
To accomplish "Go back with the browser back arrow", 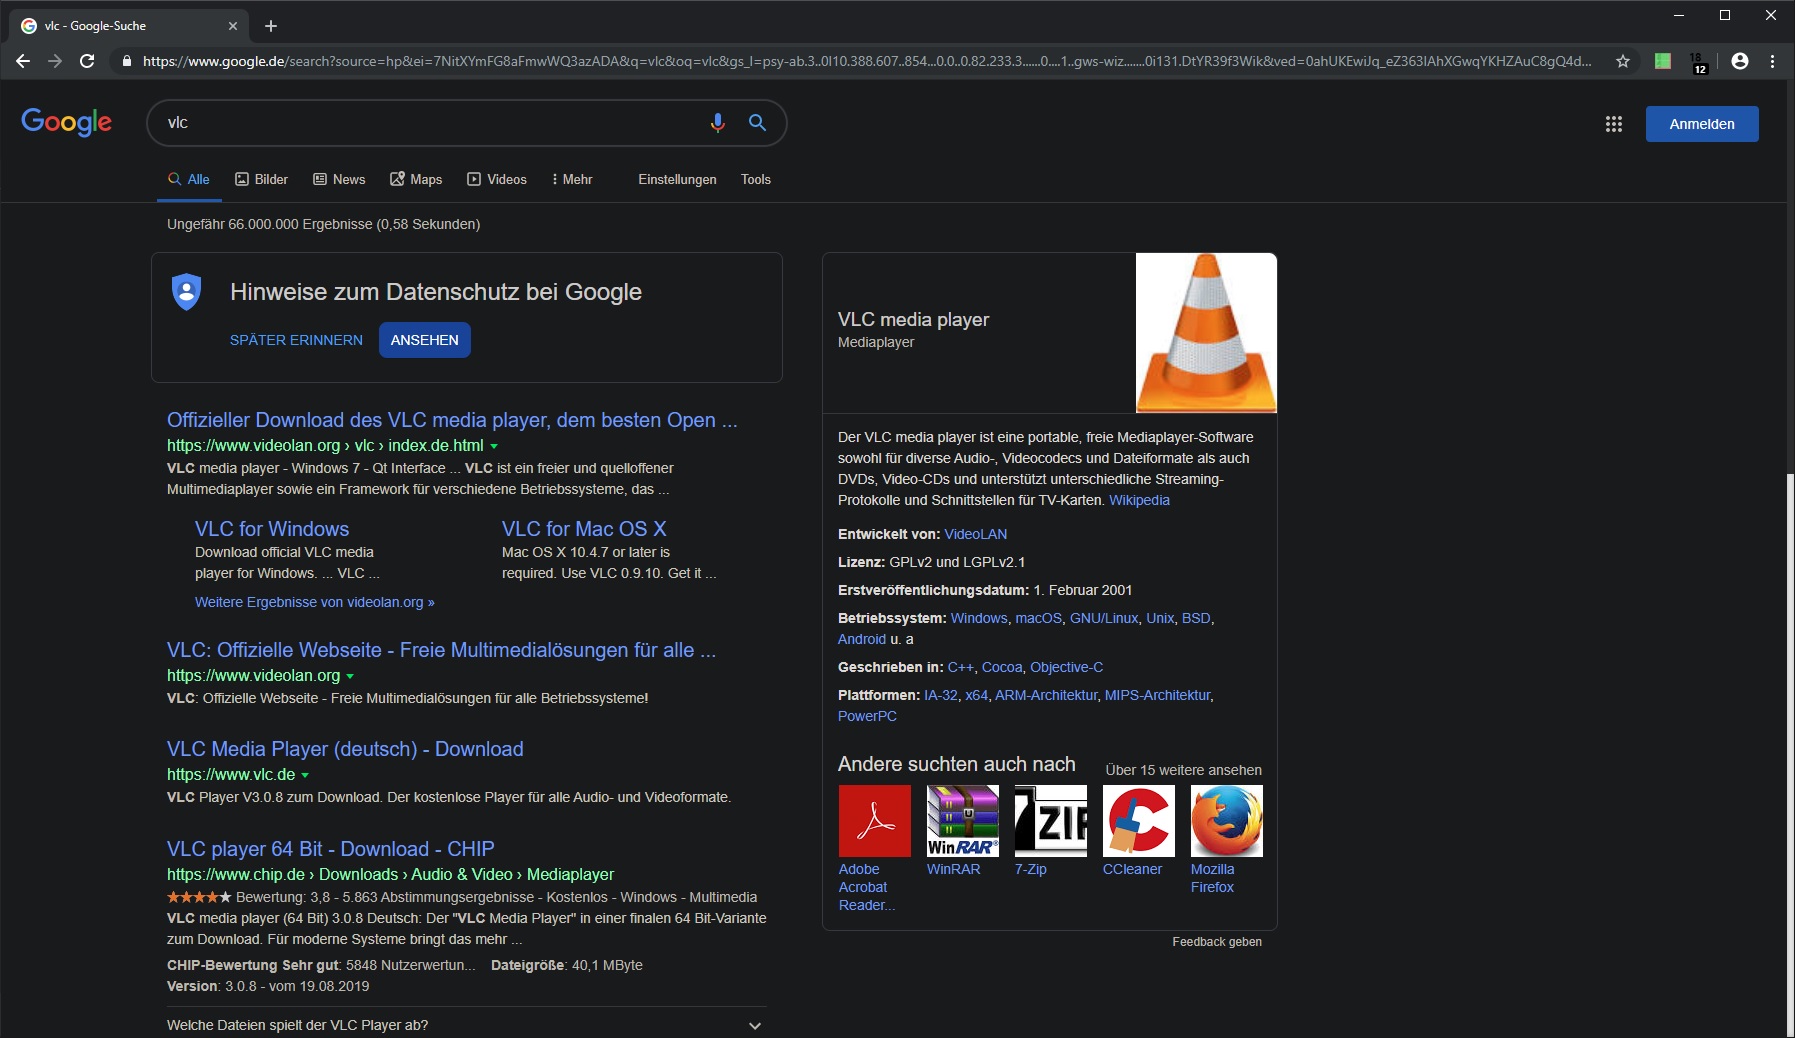I will pos(23,61).
